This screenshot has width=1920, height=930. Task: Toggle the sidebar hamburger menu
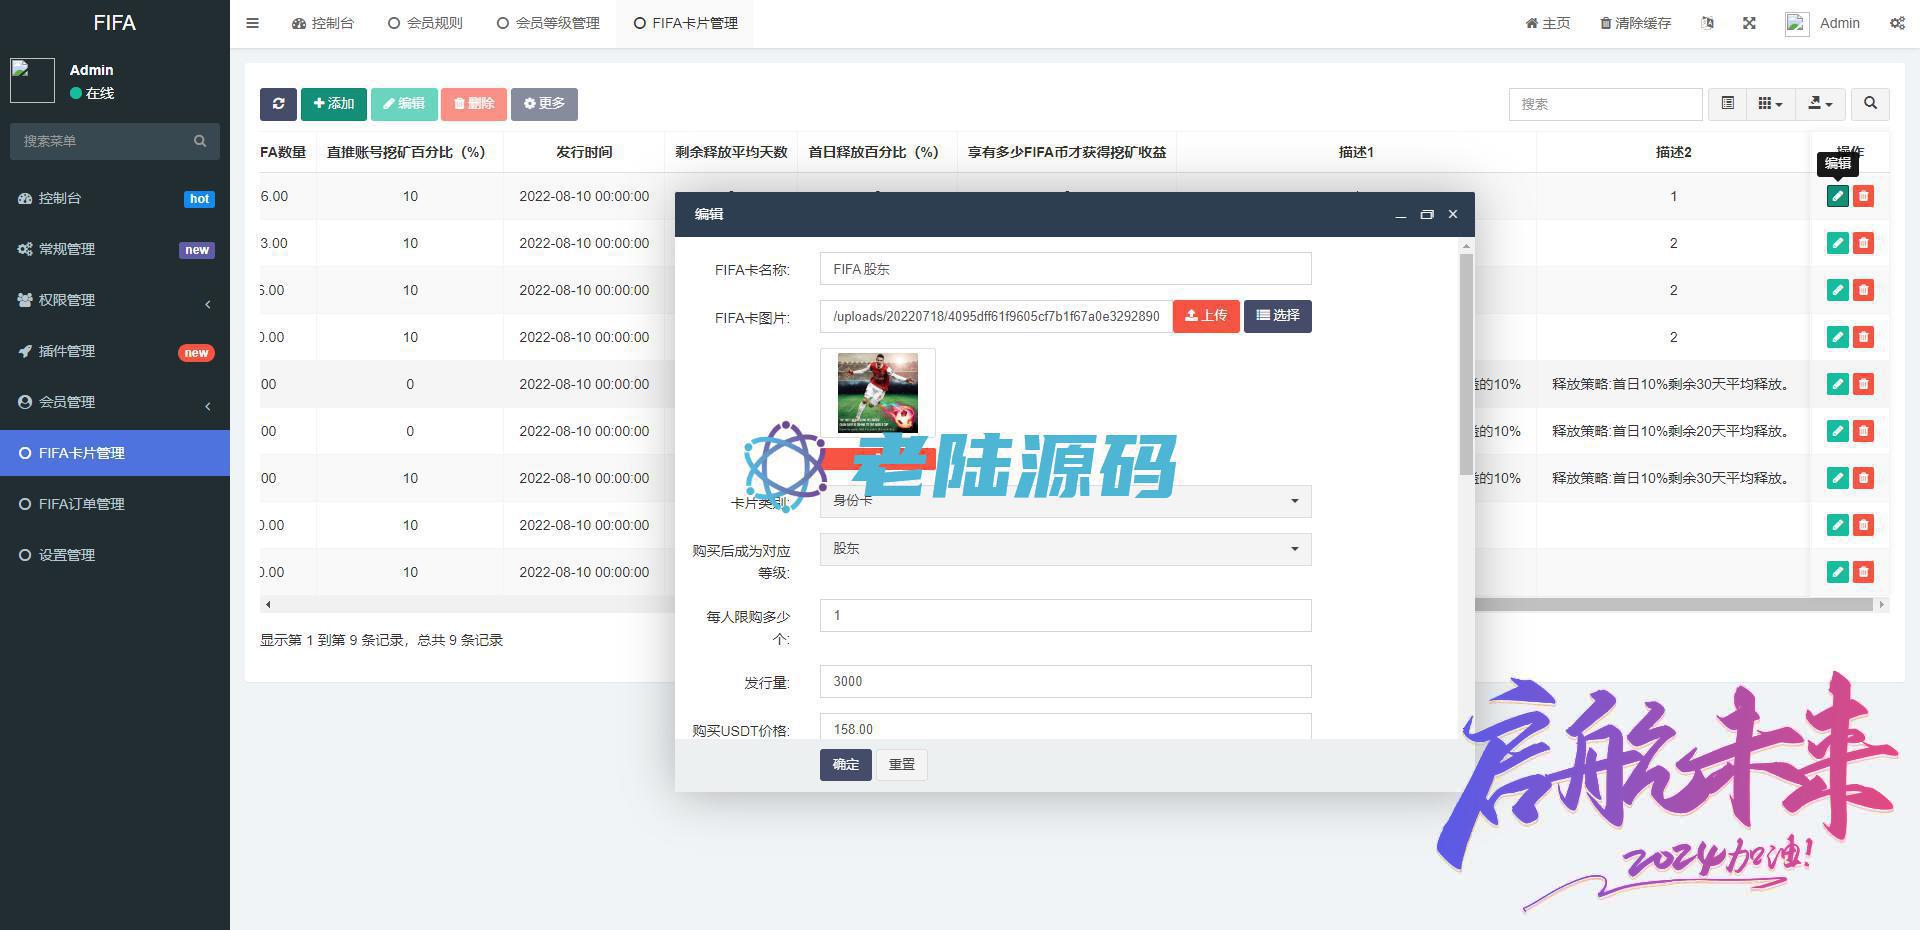point(252,23)
